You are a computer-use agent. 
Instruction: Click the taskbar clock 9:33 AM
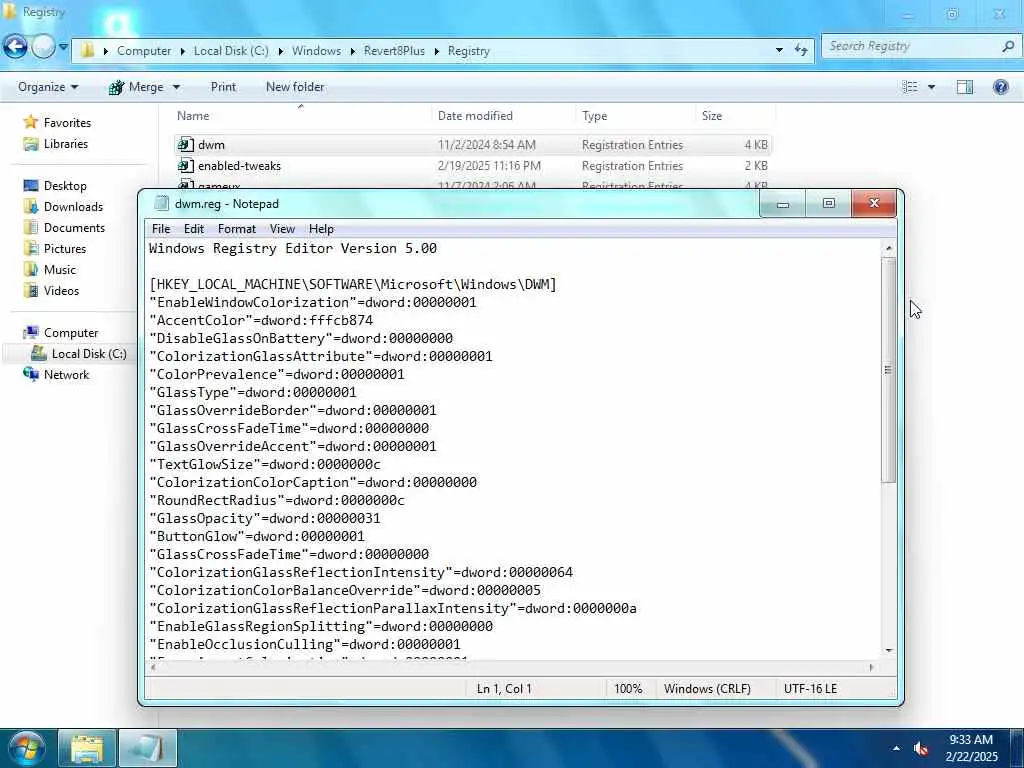point(971,740)
